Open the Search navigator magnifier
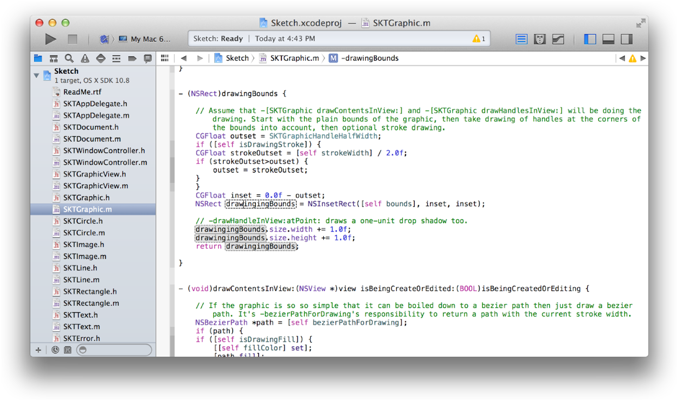This screenshot has width=678, height=401. [x=69, y=58]
